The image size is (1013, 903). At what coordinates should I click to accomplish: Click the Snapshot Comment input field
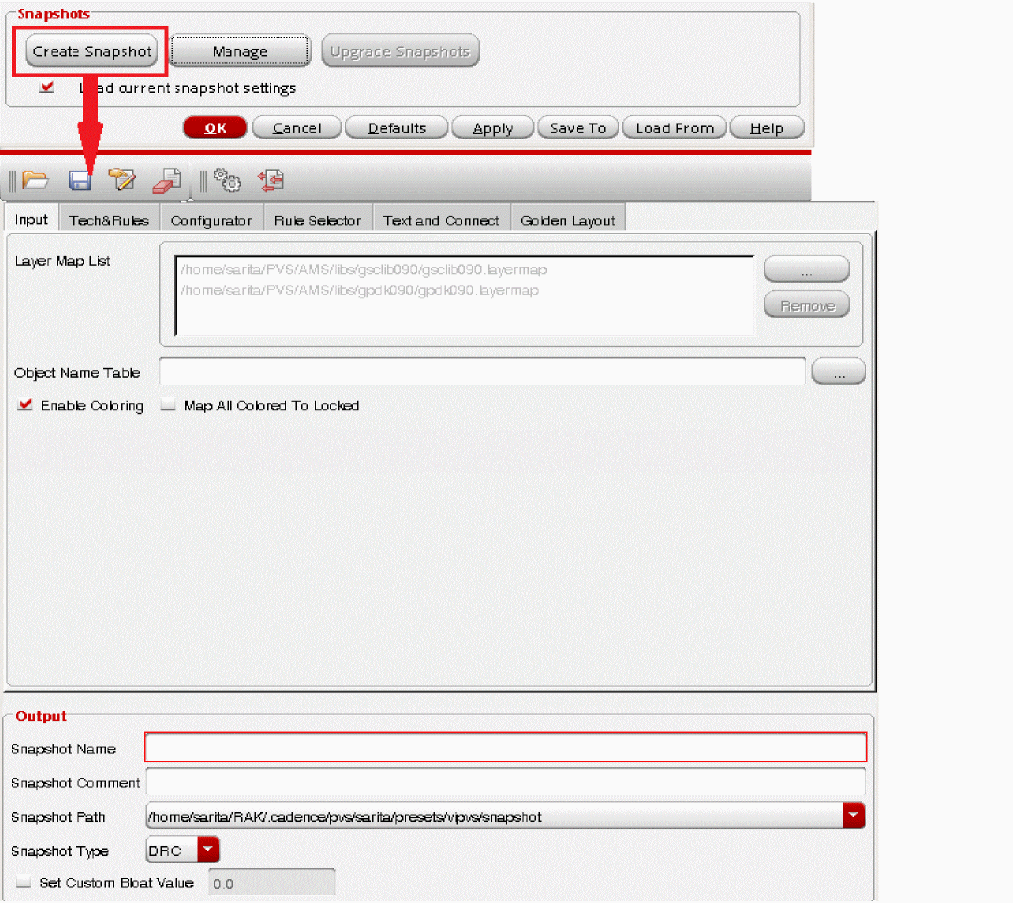tap(505, 782)
